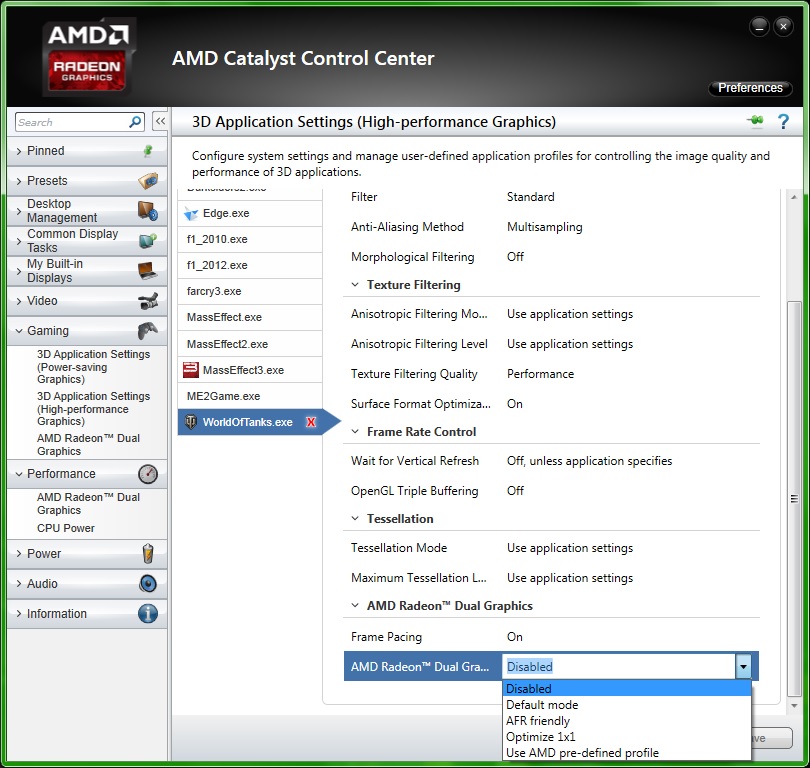Image resolution: width=810 pixels, height=768 pixels.
Task: Click the search magnifier icon
Action: coord(135,122)
